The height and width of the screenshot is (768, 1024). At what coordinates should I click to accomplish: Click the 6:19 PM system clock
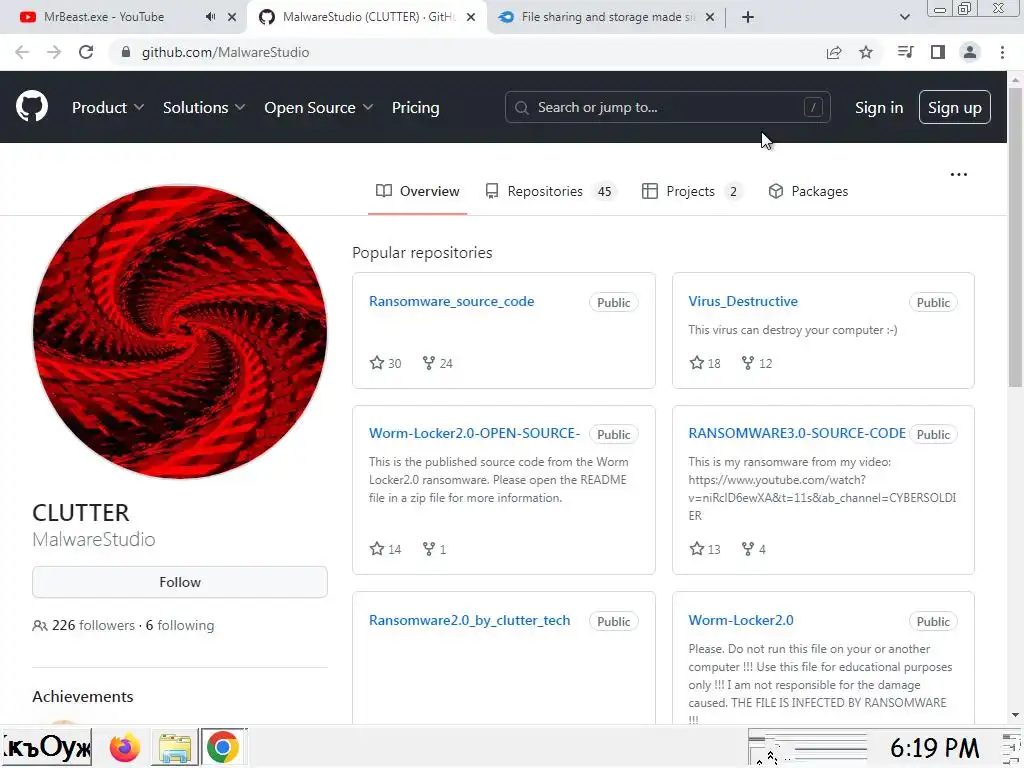(x=934, y=748)
